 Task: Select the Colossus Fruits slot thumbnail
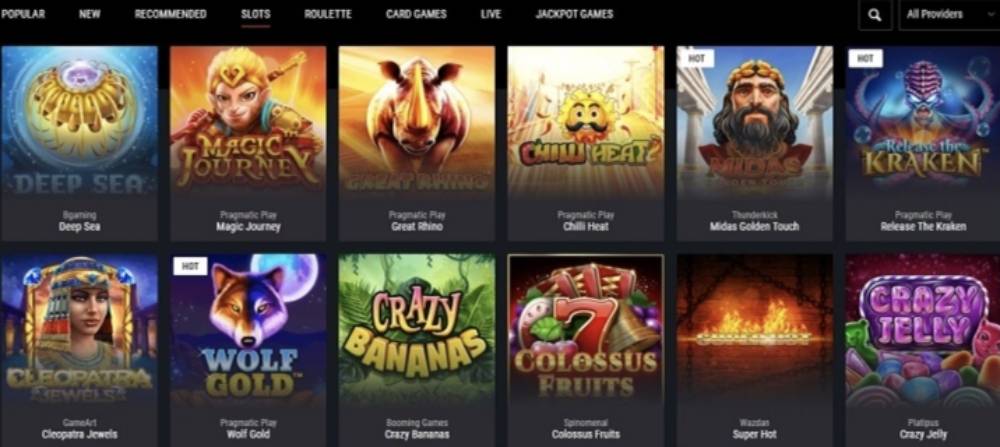coord(585,330)
